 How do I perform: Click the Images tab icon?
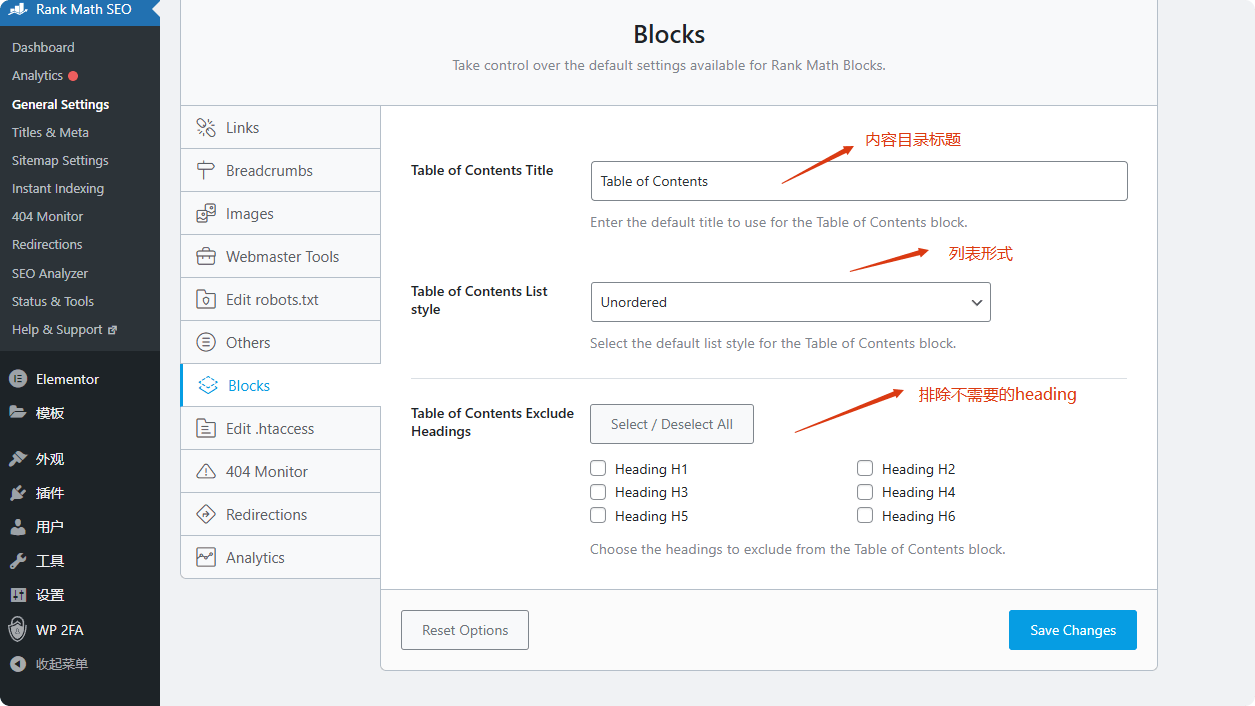click(x=206, y=213)
